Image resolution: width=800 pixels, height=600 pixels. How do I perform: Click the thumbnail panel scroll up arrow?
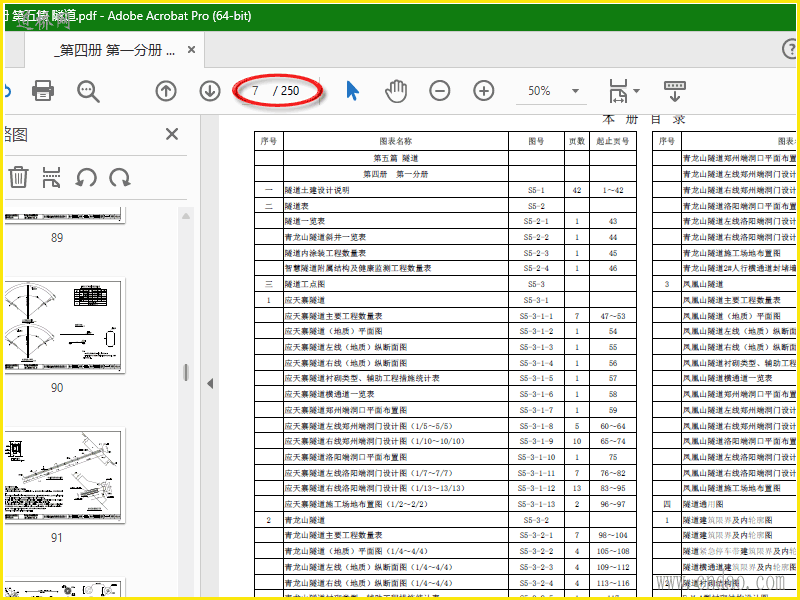click(x=186, y=216)
